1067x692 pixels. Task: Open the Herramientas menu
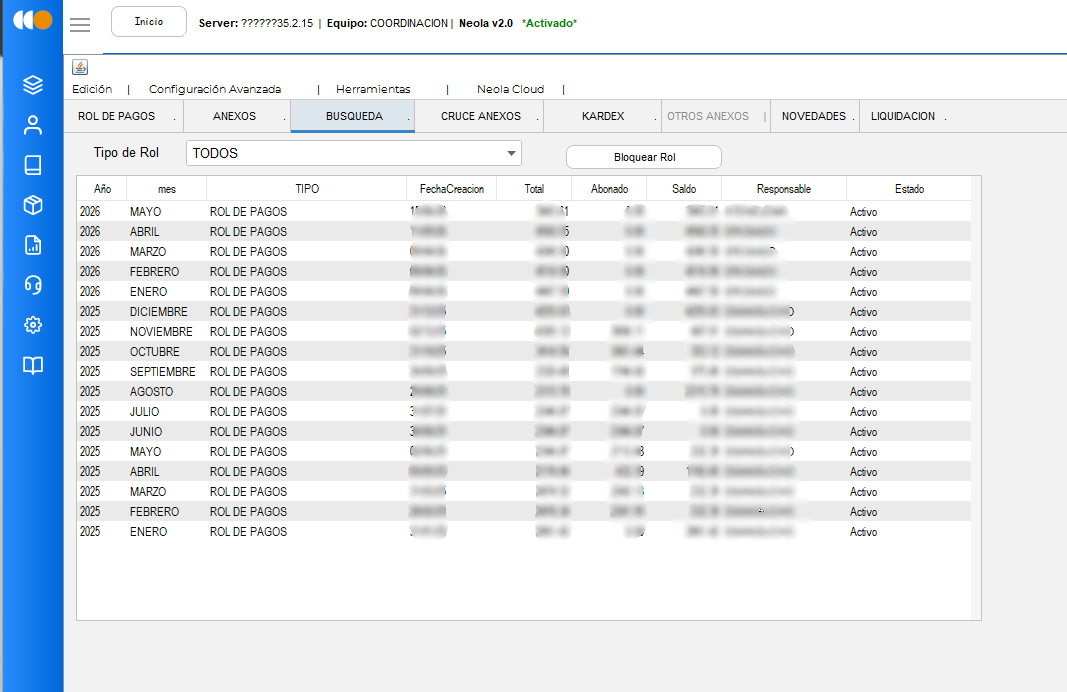pos(373,89)
